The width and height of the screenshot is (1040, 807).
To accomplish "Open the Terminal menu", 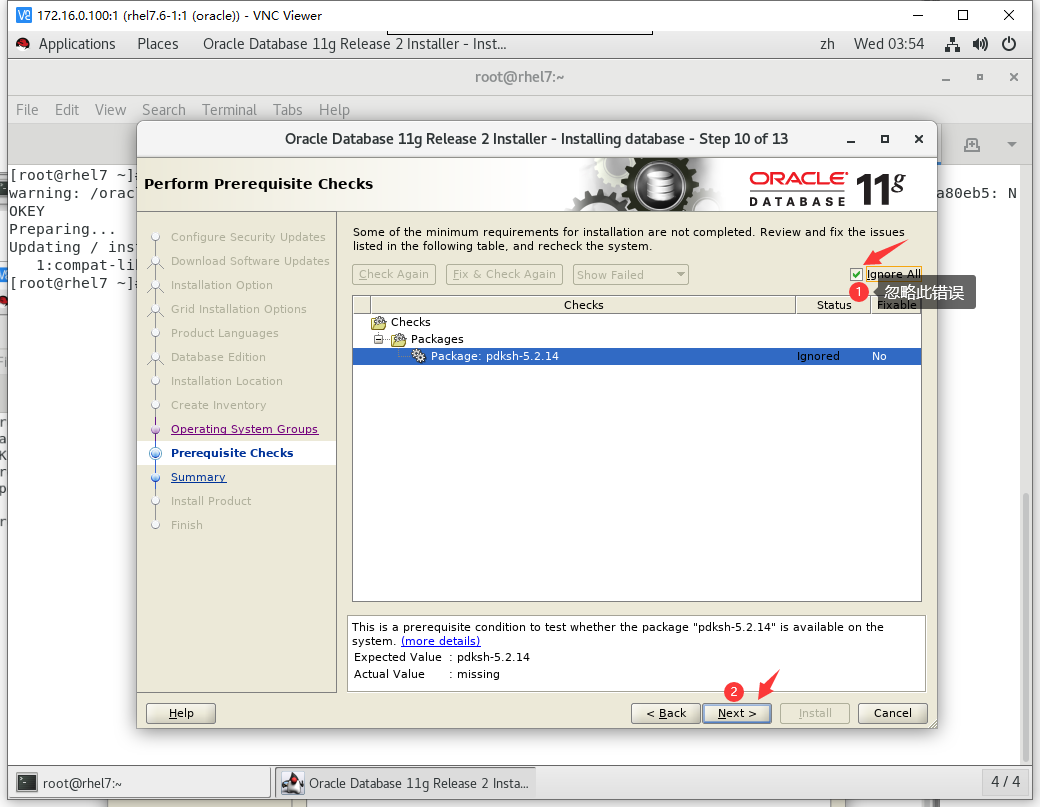I will point(229,110).
